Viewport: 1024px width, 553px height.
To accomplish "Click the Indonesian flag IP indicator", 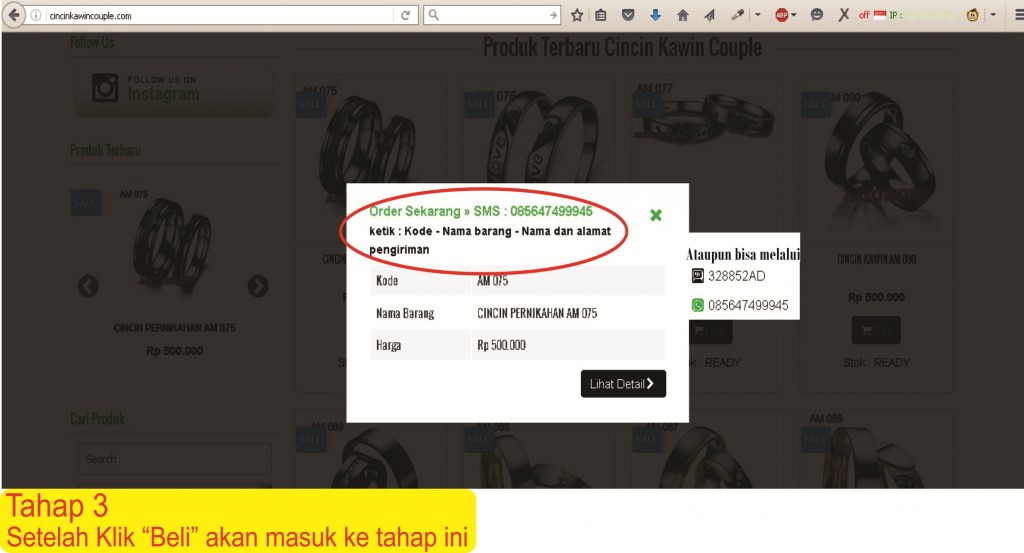I will point(880,15).
